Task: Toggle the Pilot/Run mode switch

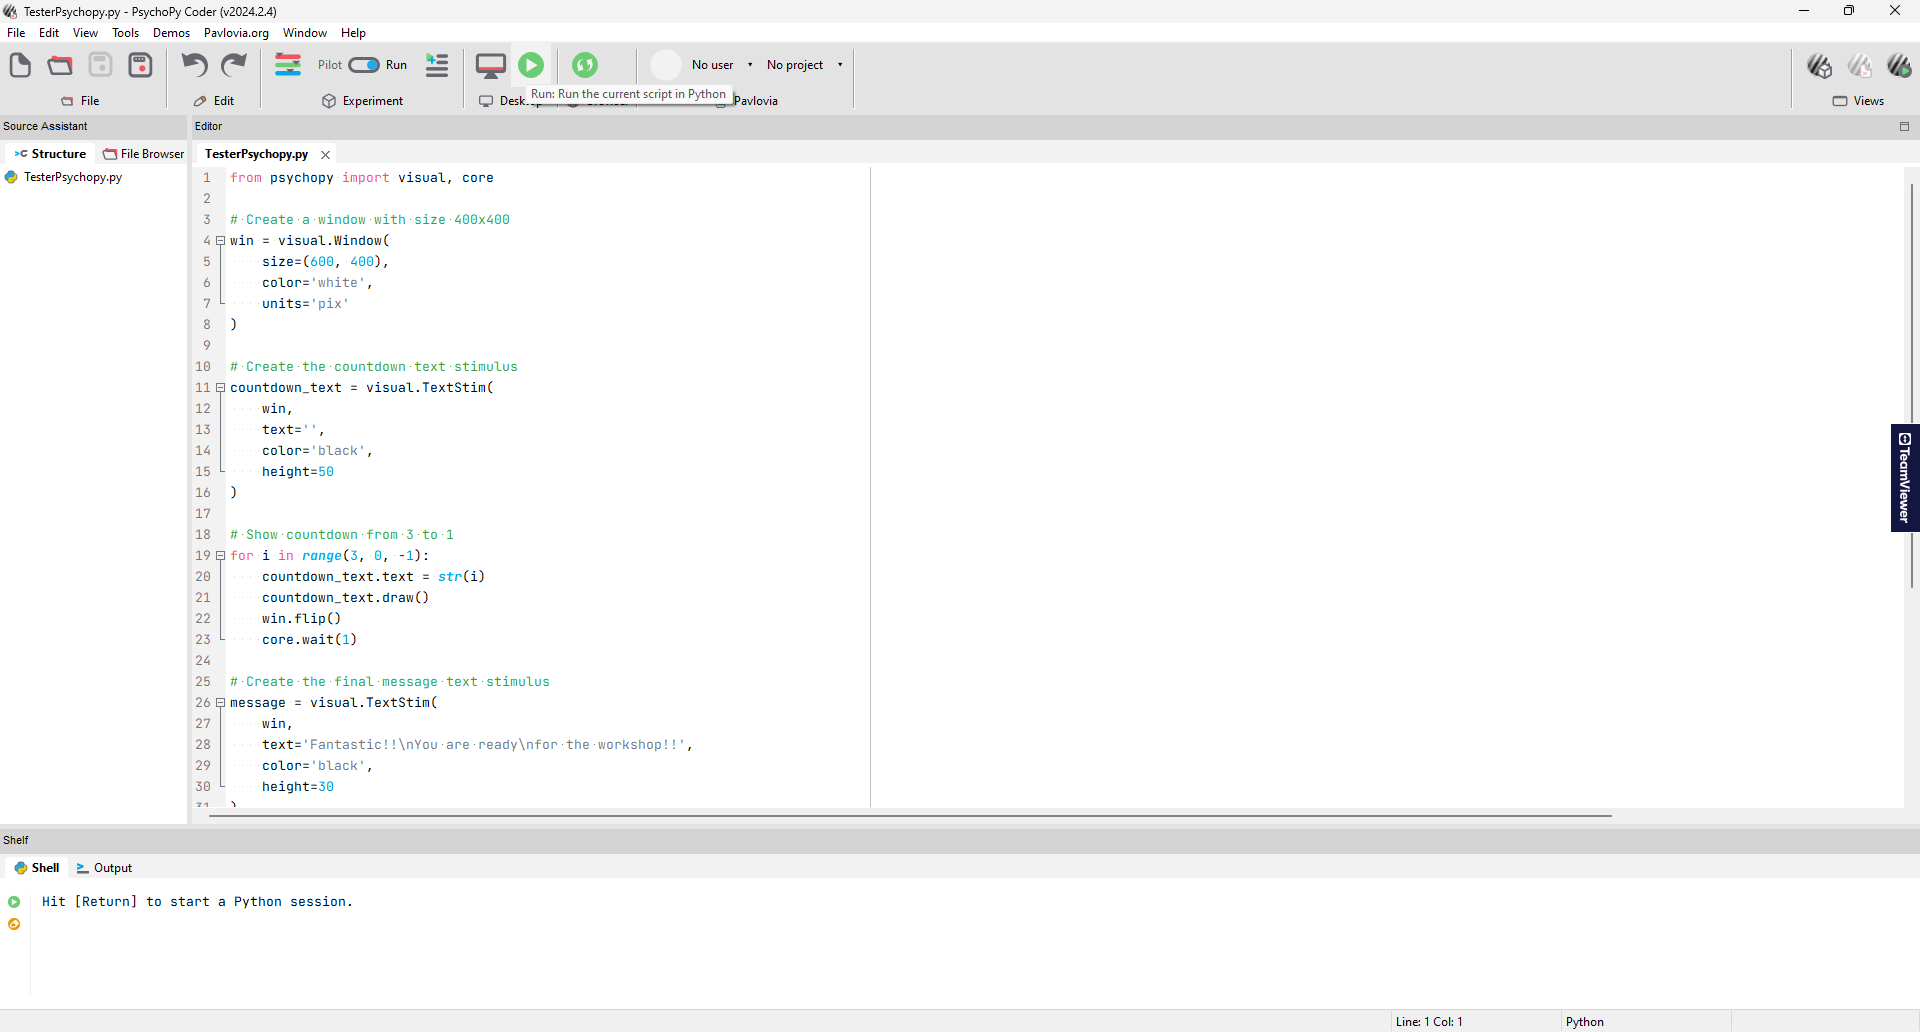Action: click(363, 65)
